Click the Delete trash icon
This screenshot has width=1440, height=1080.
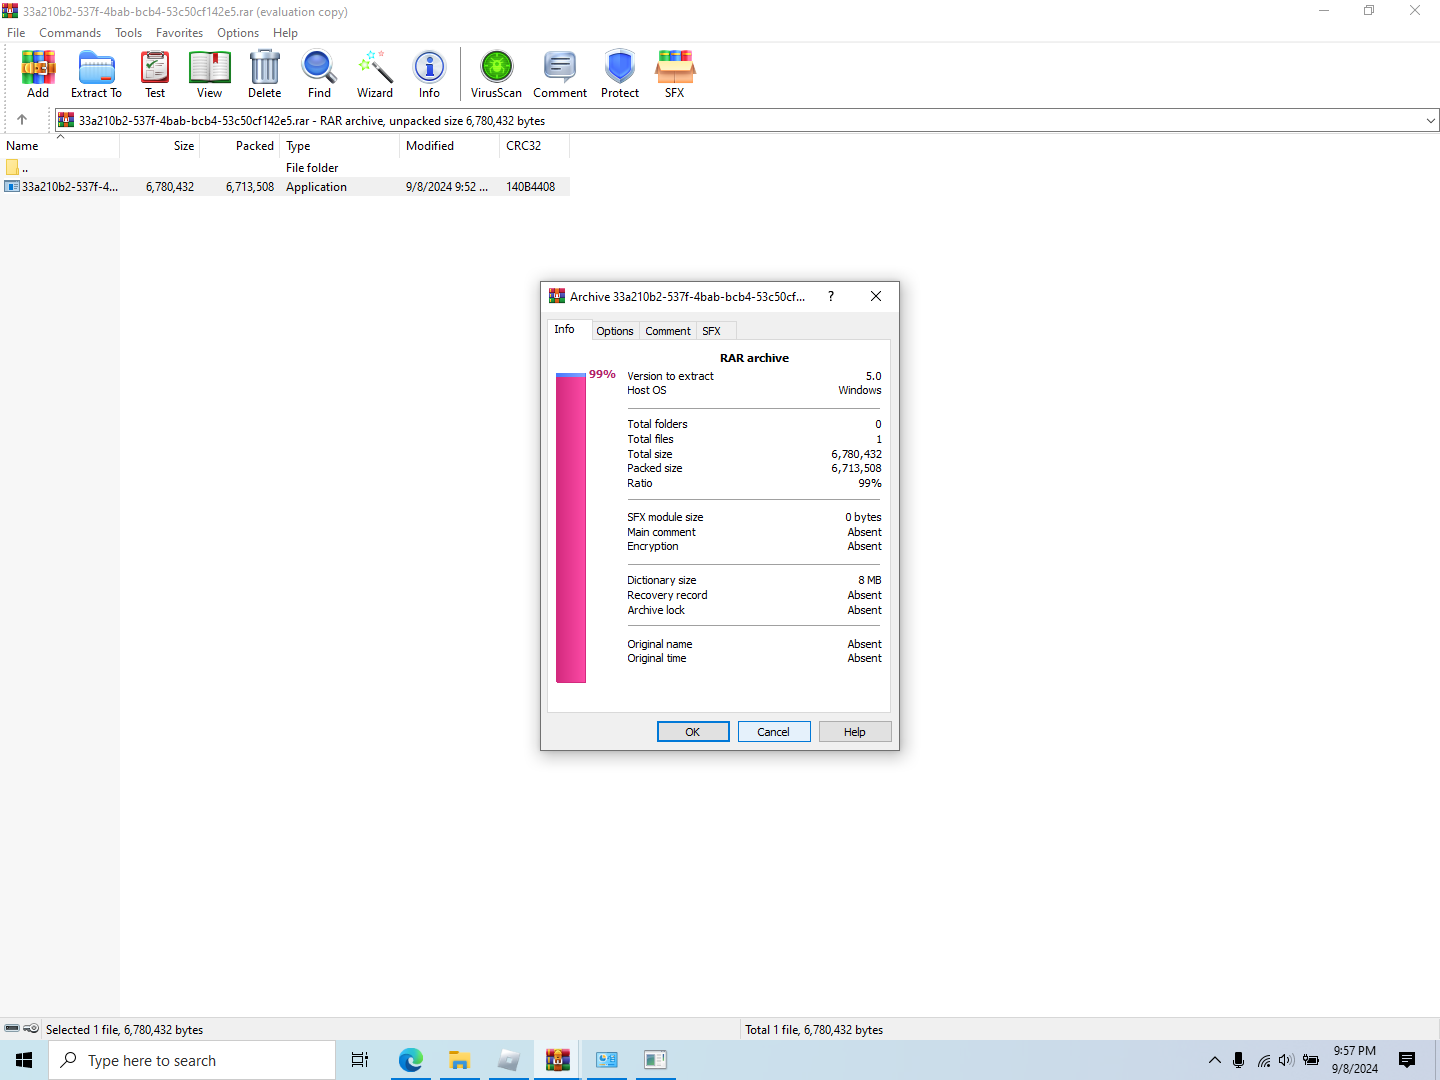[x=264, y=74]
